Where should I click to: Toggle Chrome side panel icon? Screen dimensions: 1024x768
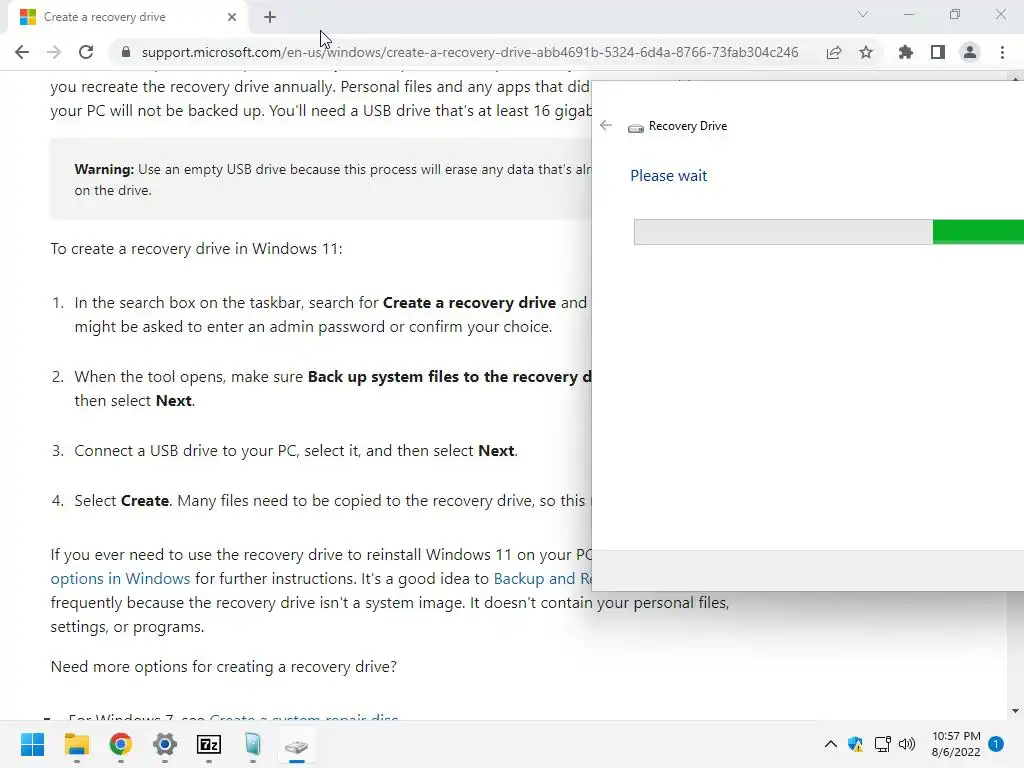click(x=938, y=52)
